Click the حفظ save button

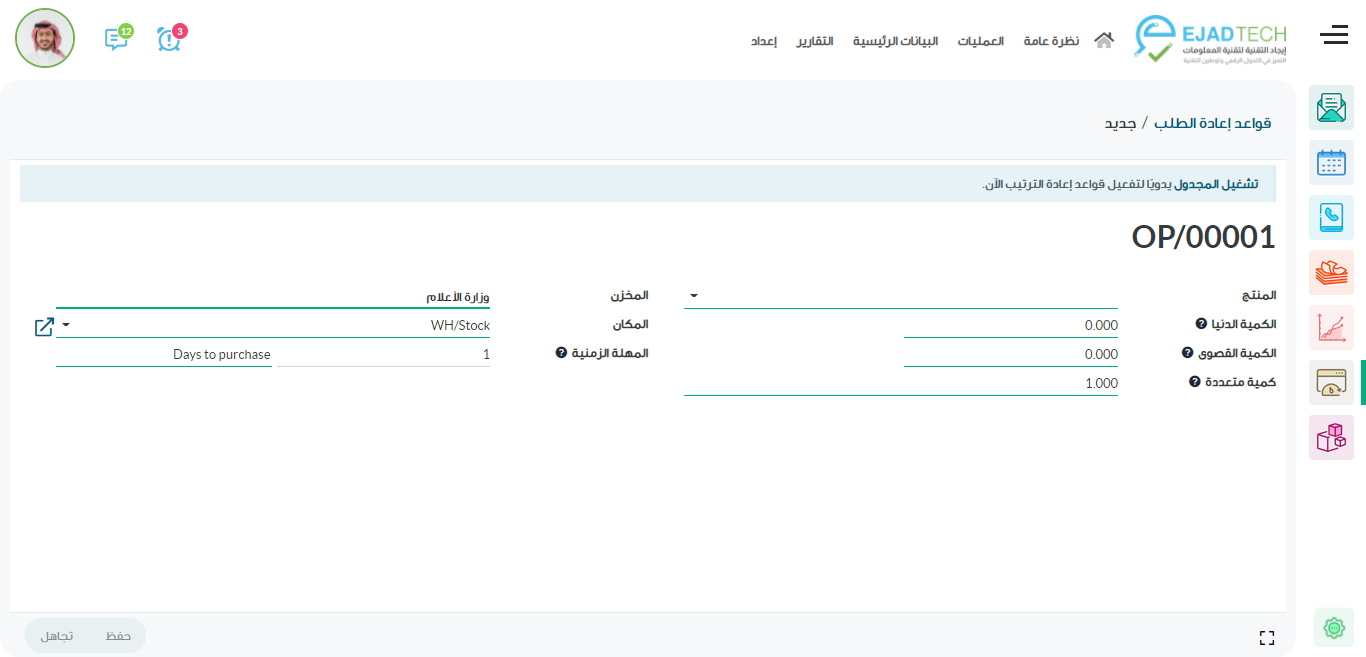pyautogui.click(x=118, y=636)
